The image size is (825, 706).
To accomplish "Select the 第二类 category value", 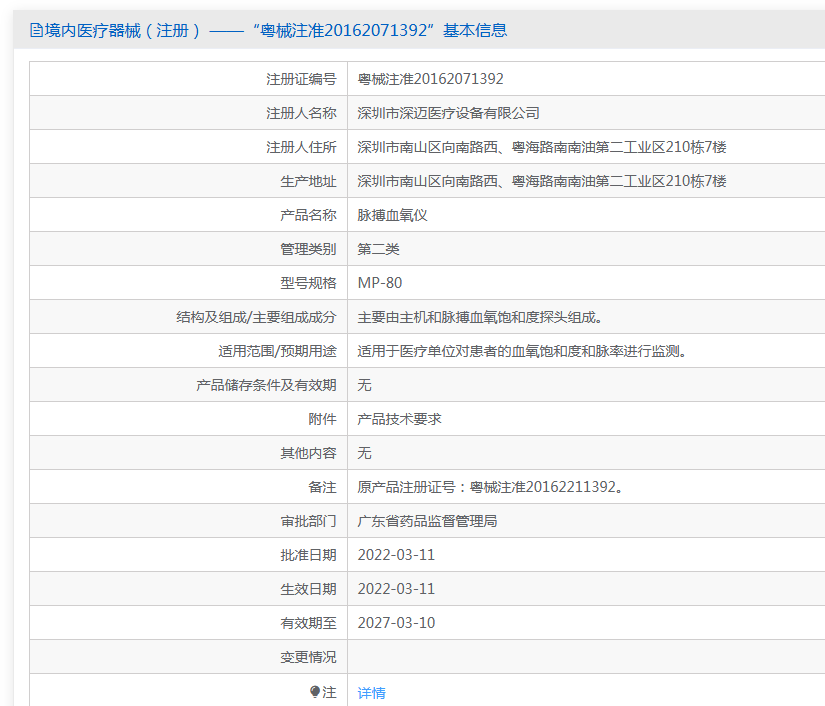I will pyautogui.click(x=378, y=249).
